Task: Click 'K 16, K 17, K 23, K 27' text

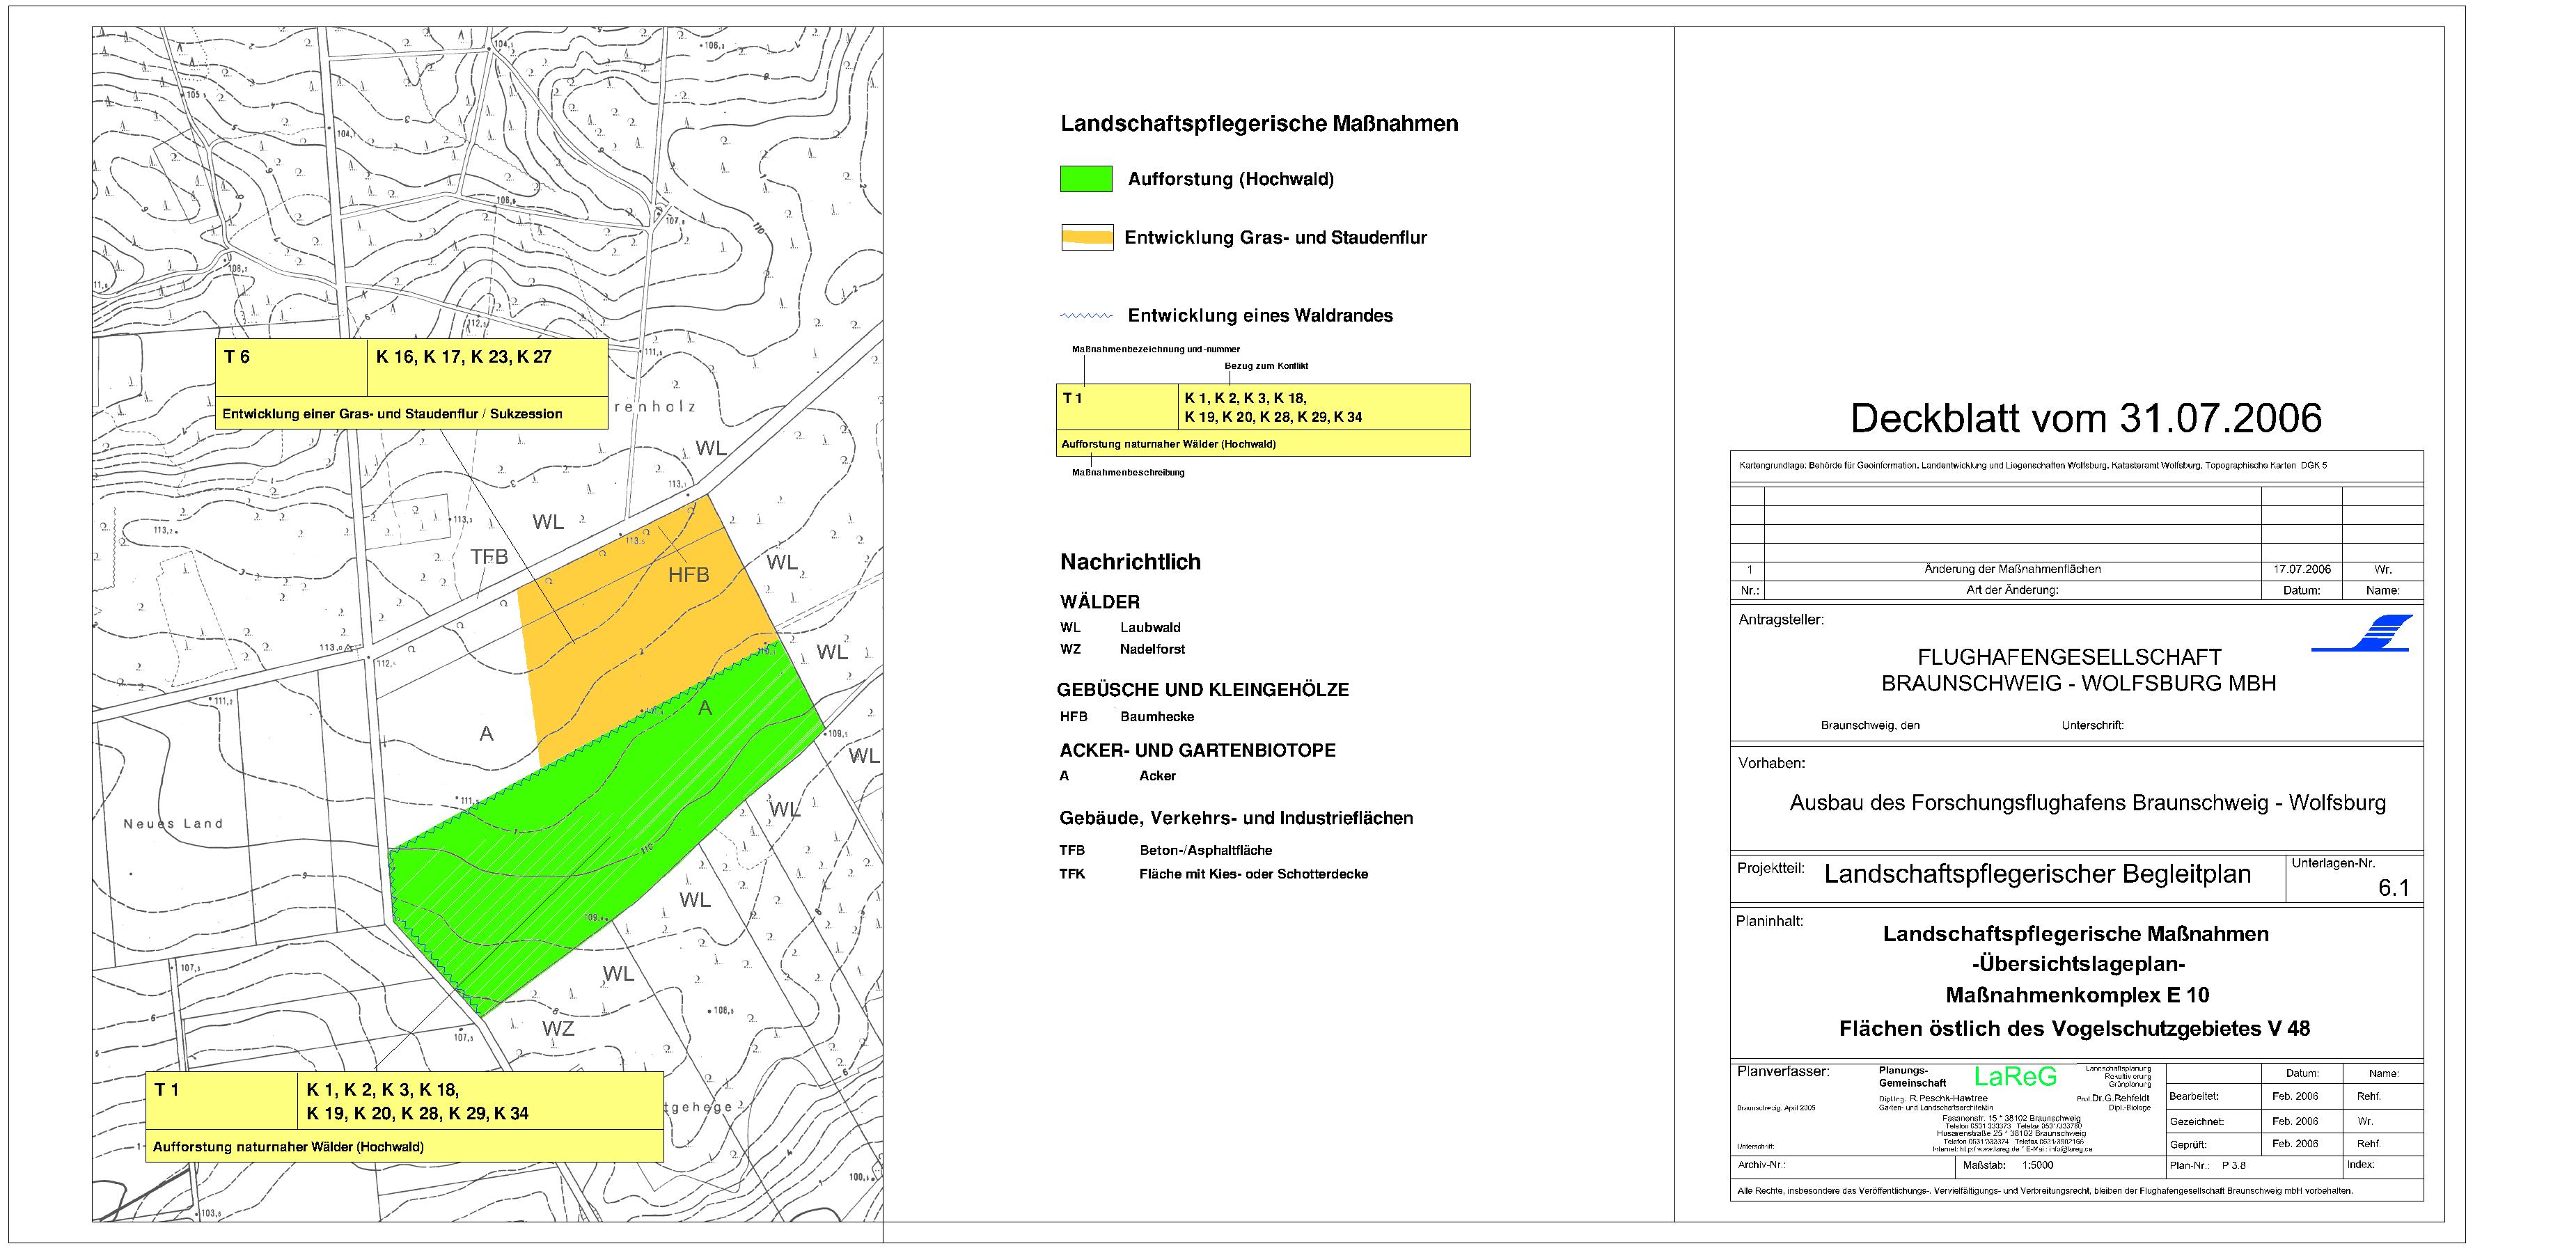Action: tap(464, 357)
